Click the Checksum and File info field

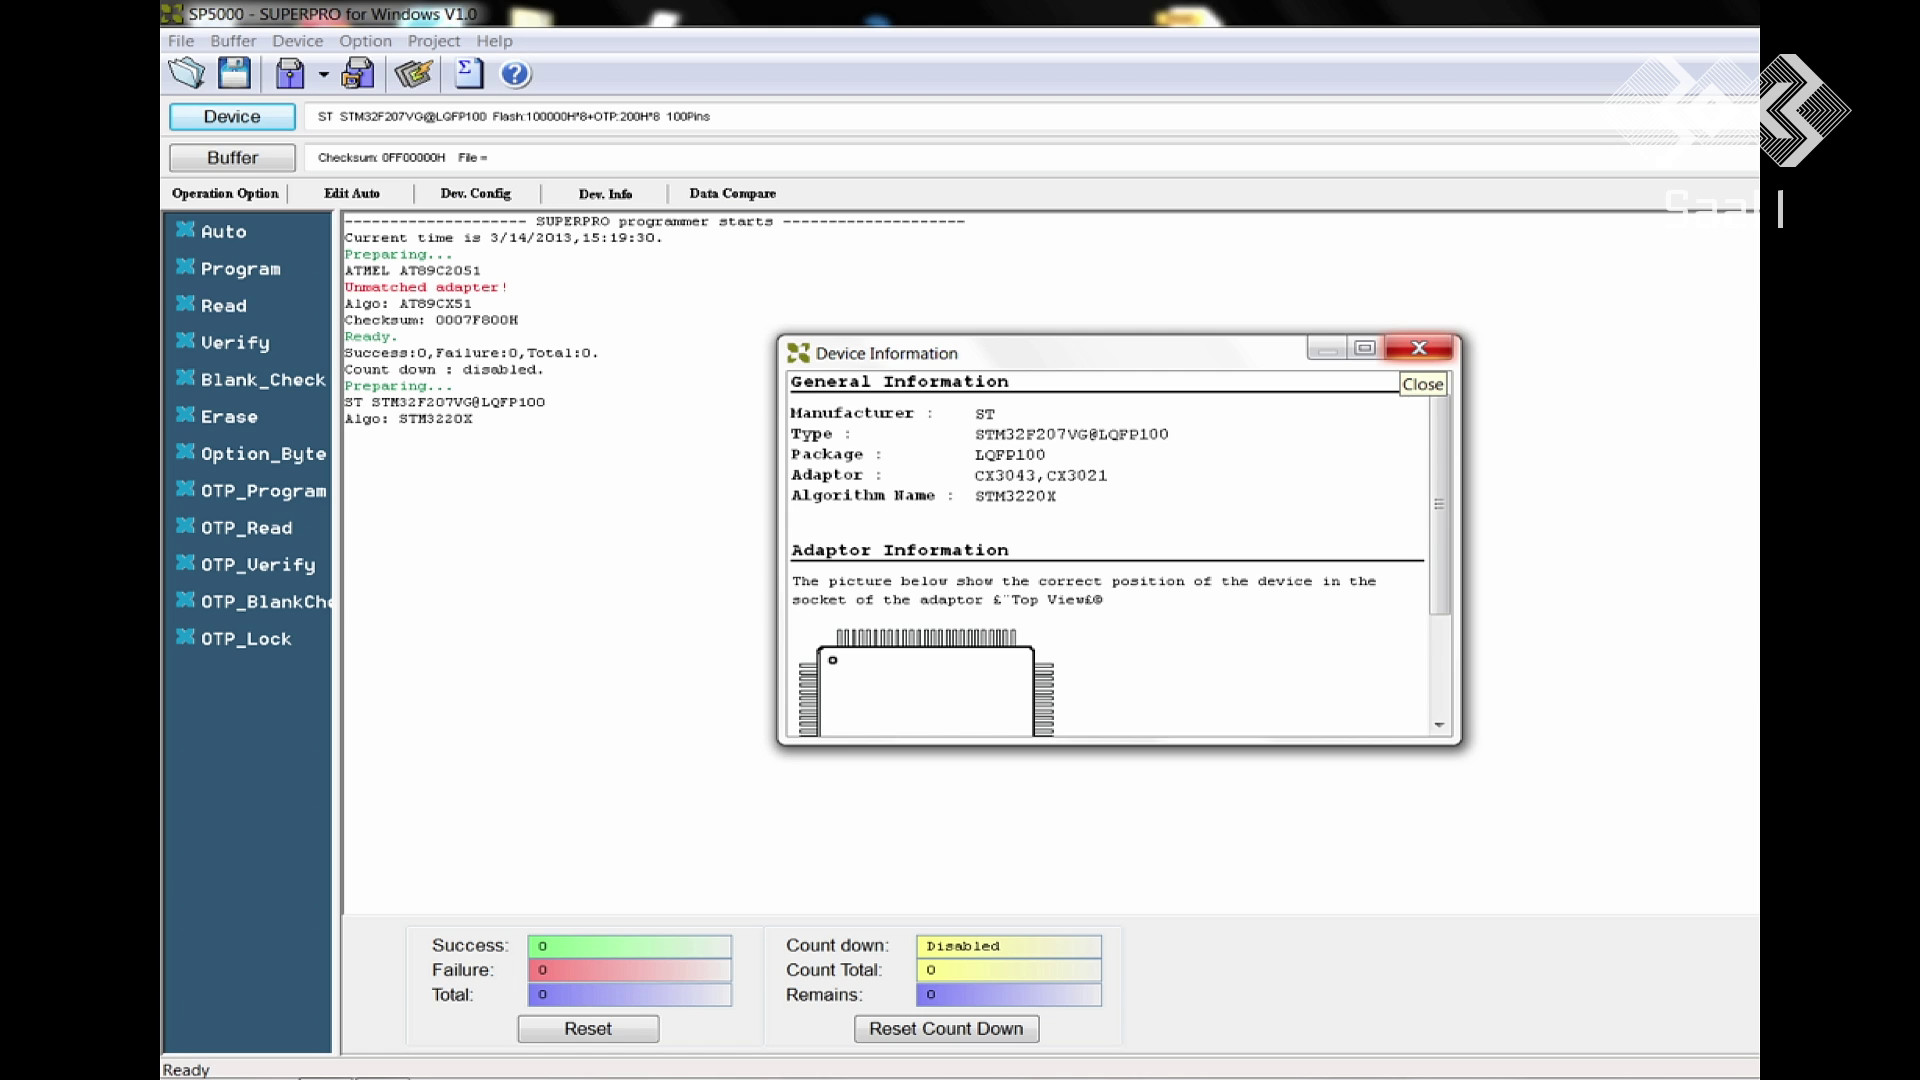[1031, 158]
